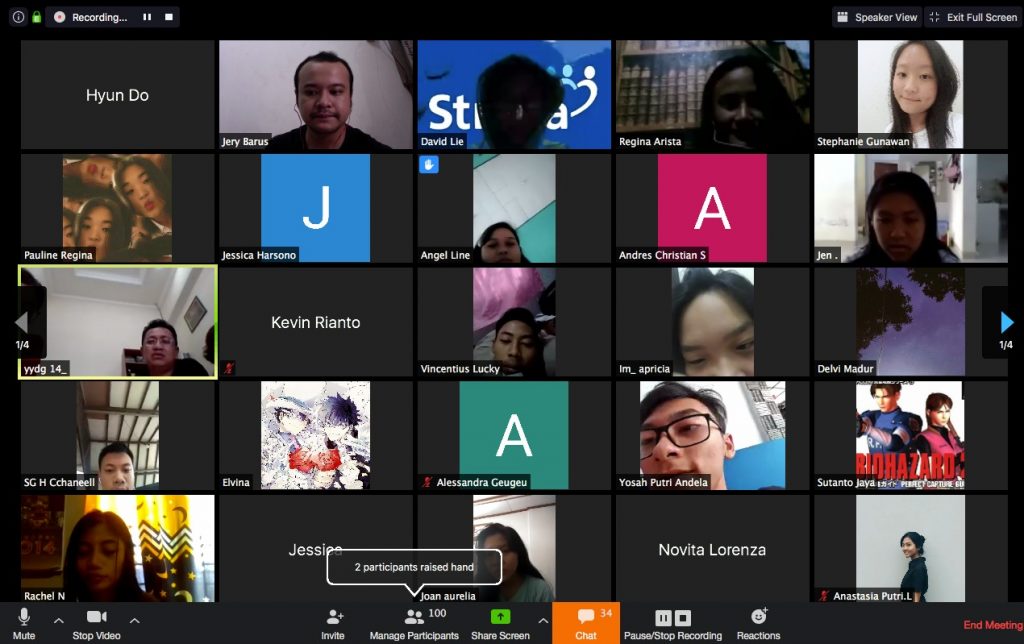Go to the next page of participants
1024x644 pixels.
point(1006,322)
